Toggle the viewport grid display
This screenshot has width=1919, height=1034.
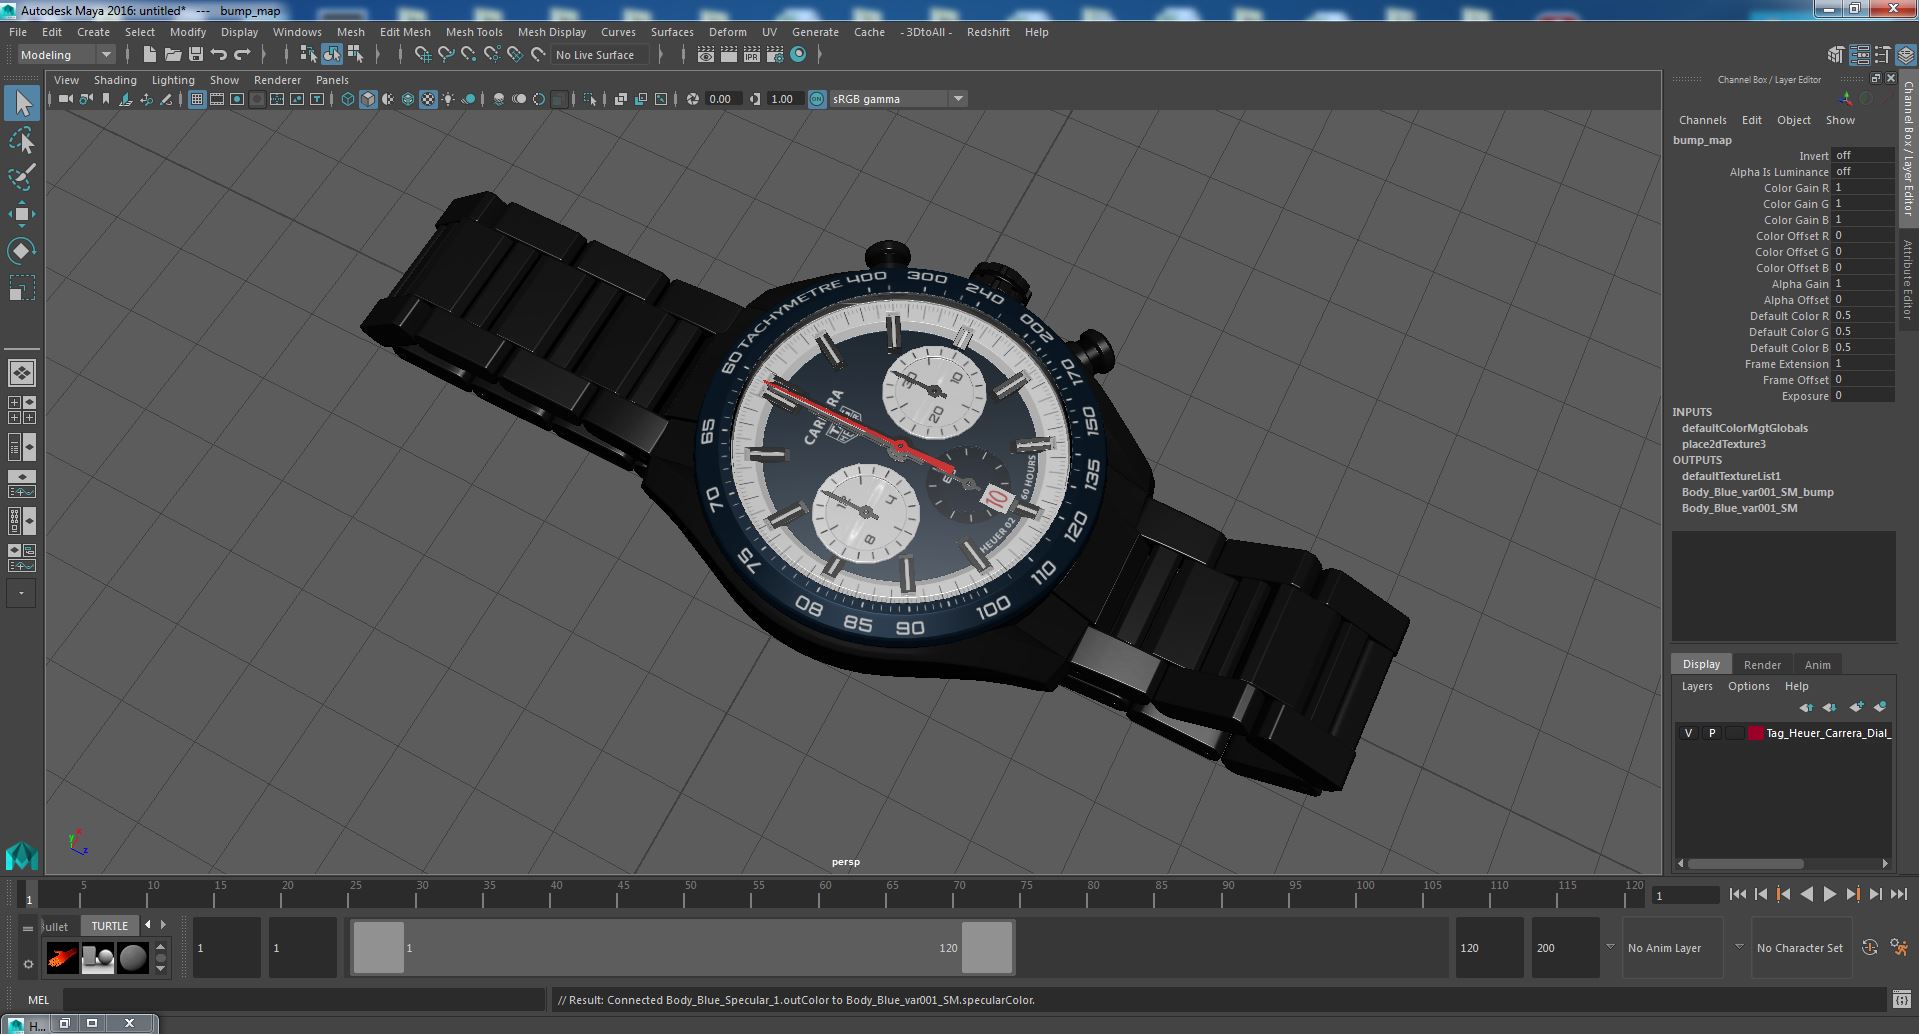196,99
